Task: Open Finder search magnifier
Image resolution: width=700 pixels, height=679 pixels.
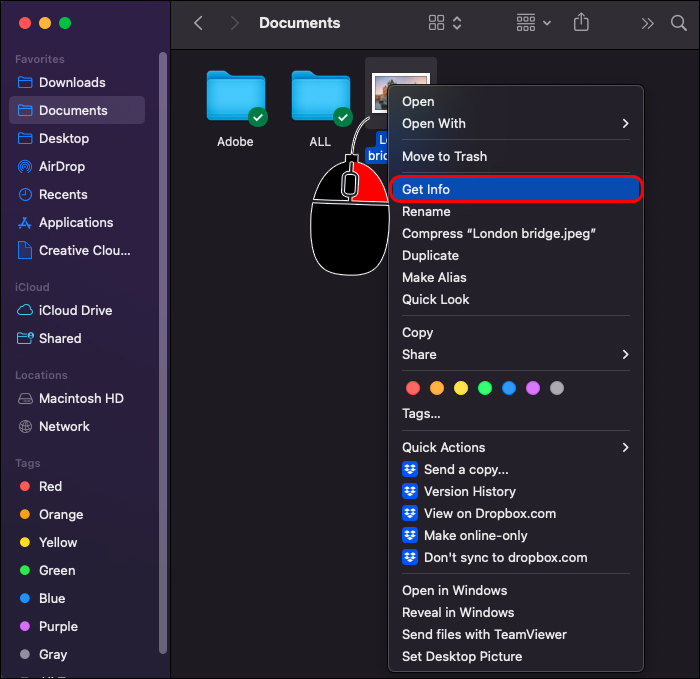Action: 679,23
